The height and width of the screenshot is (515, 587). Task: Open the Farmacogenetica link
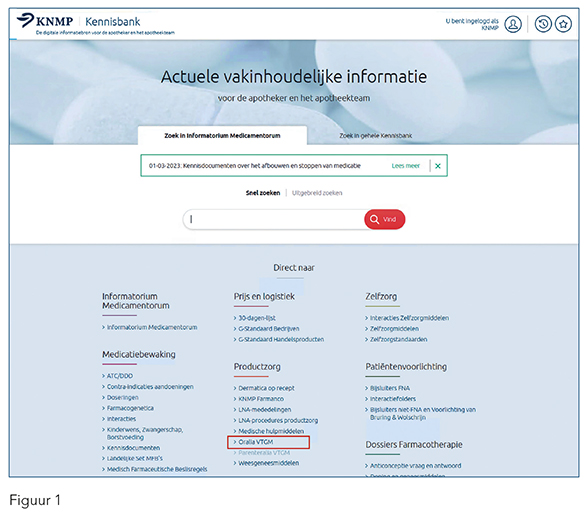[130, 408]
